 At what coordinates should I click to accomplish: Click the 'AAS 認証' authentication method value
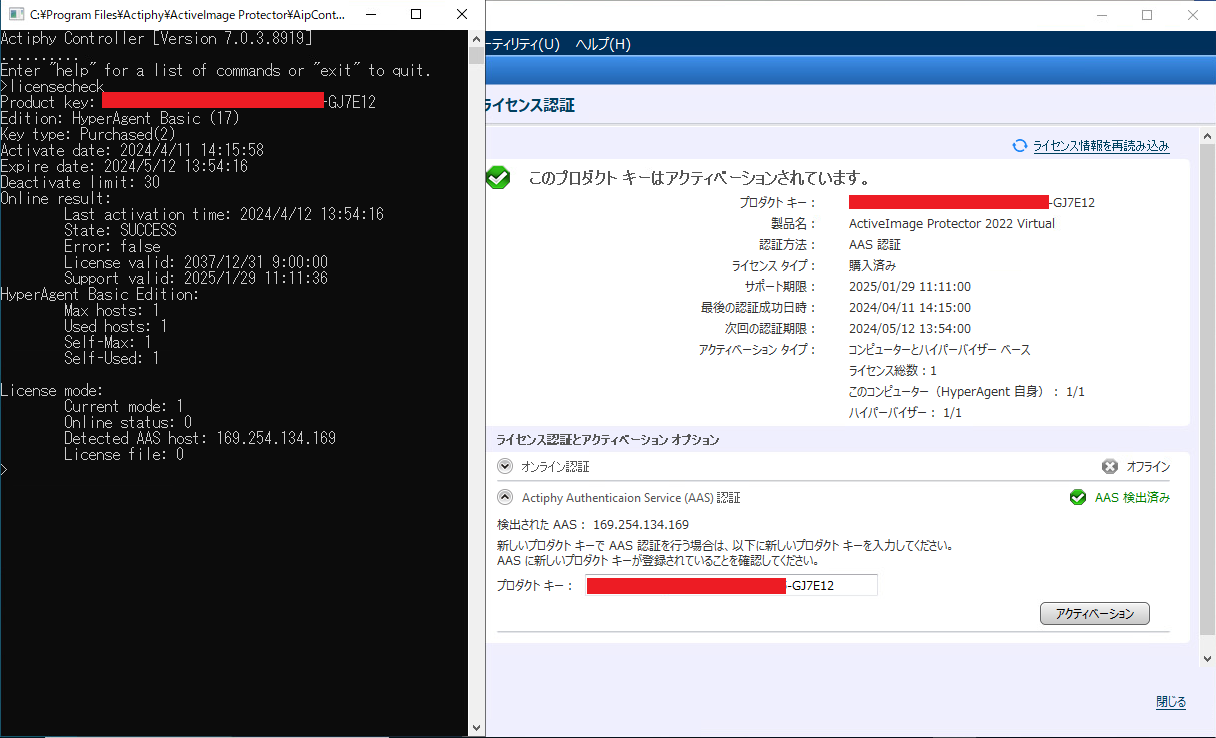pos(875,245)
